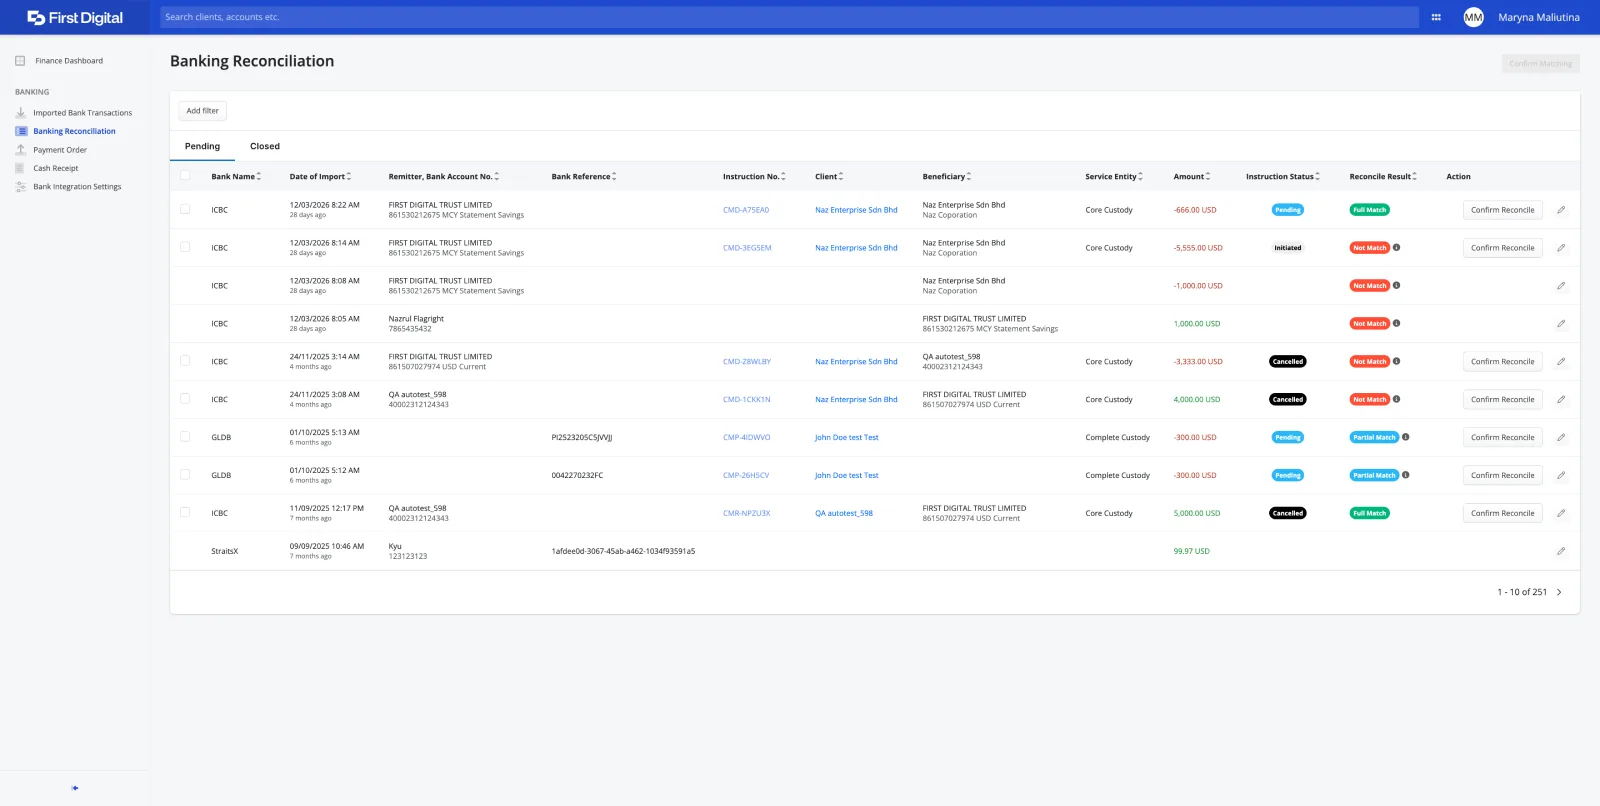Select checkbox for the CMR-NPZU3X row
The width and height of the screenshot is (1600, 806).
(185, 513)
